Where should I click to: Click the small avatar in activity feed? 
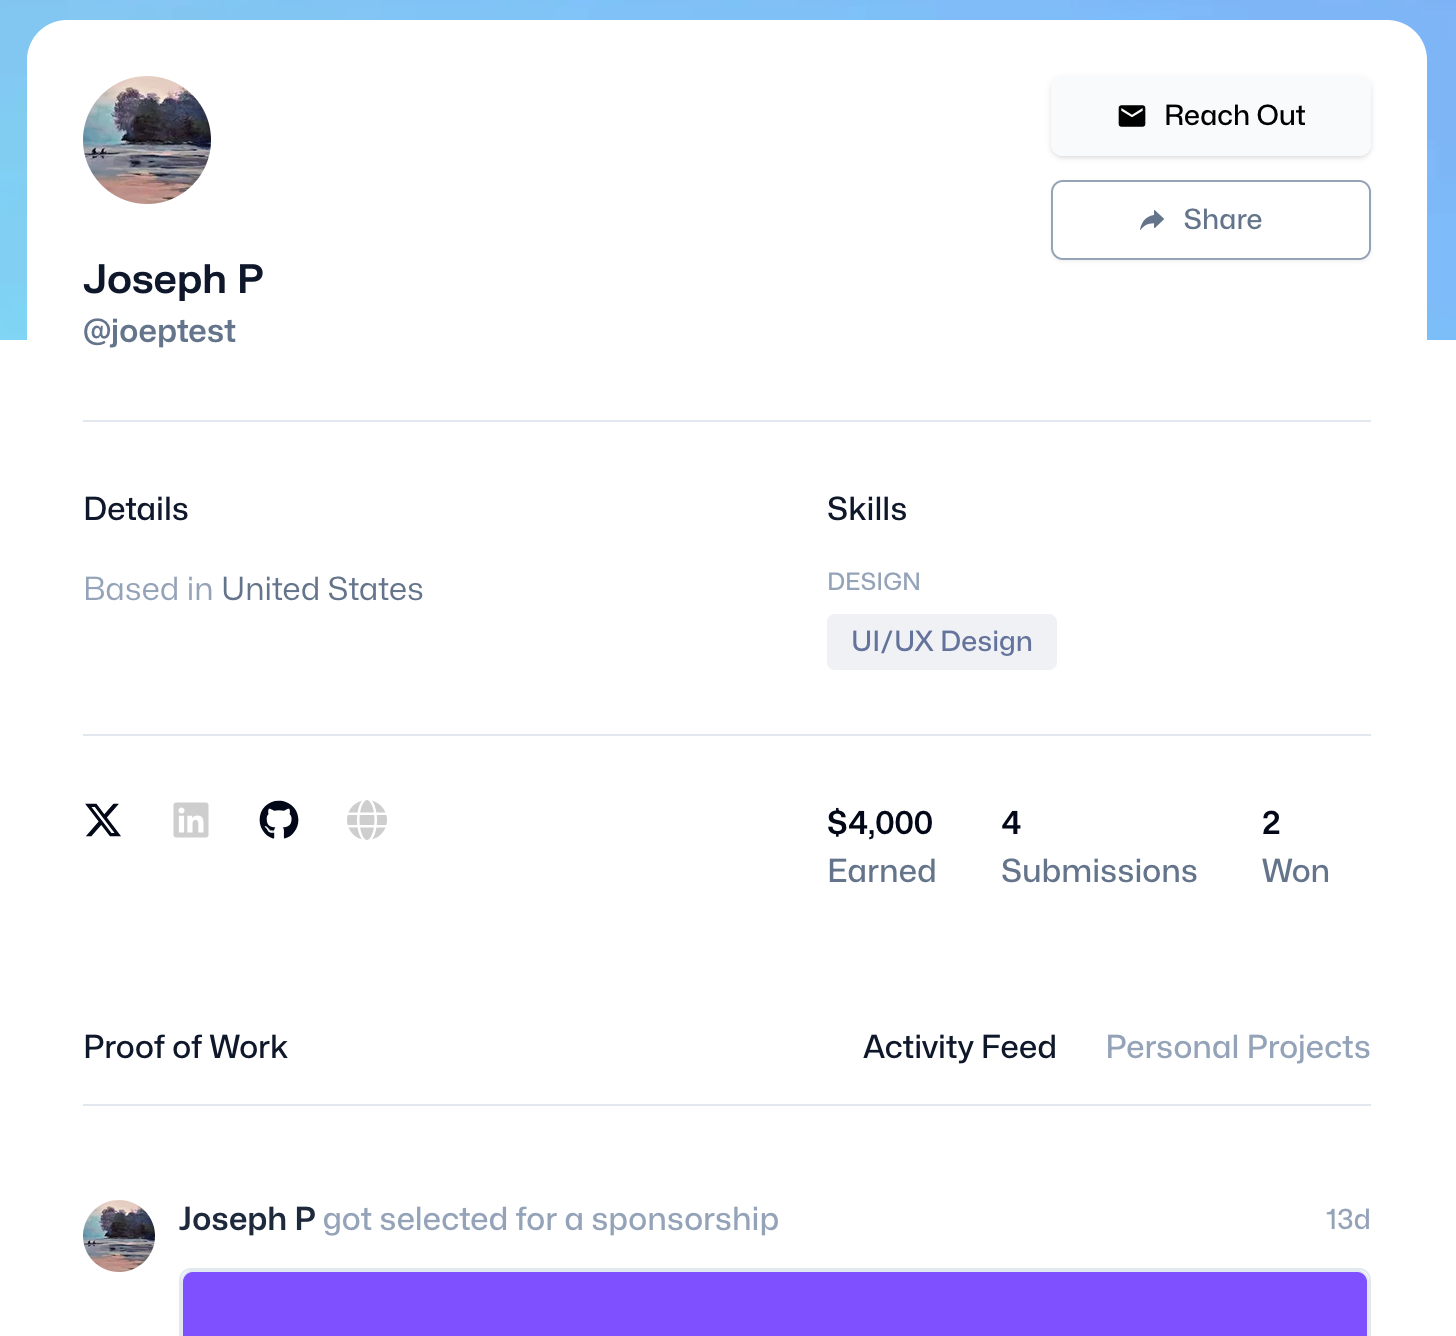coord(119,1236)
